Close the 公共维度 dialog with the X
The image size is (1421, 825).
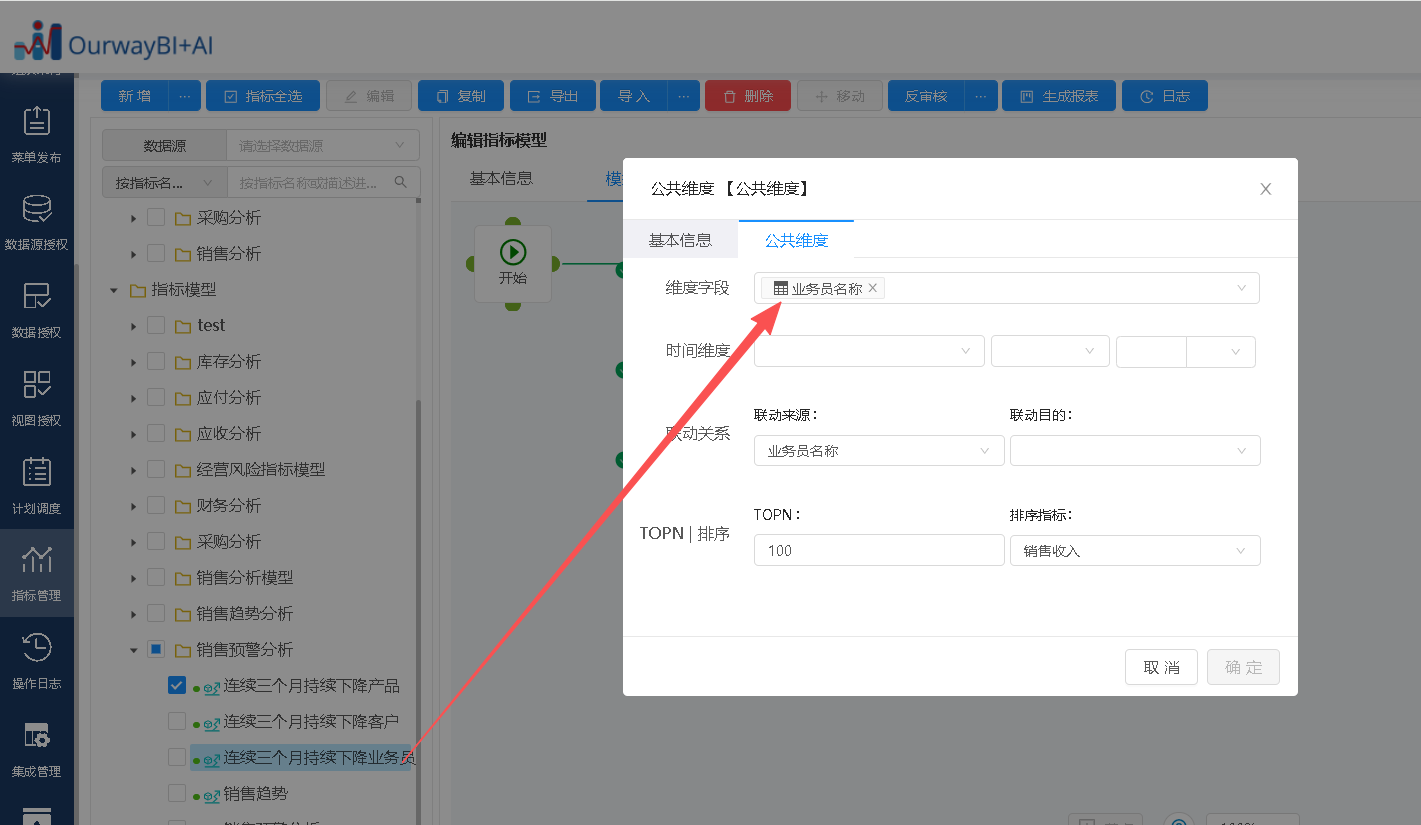click(x=1266, y=189)
